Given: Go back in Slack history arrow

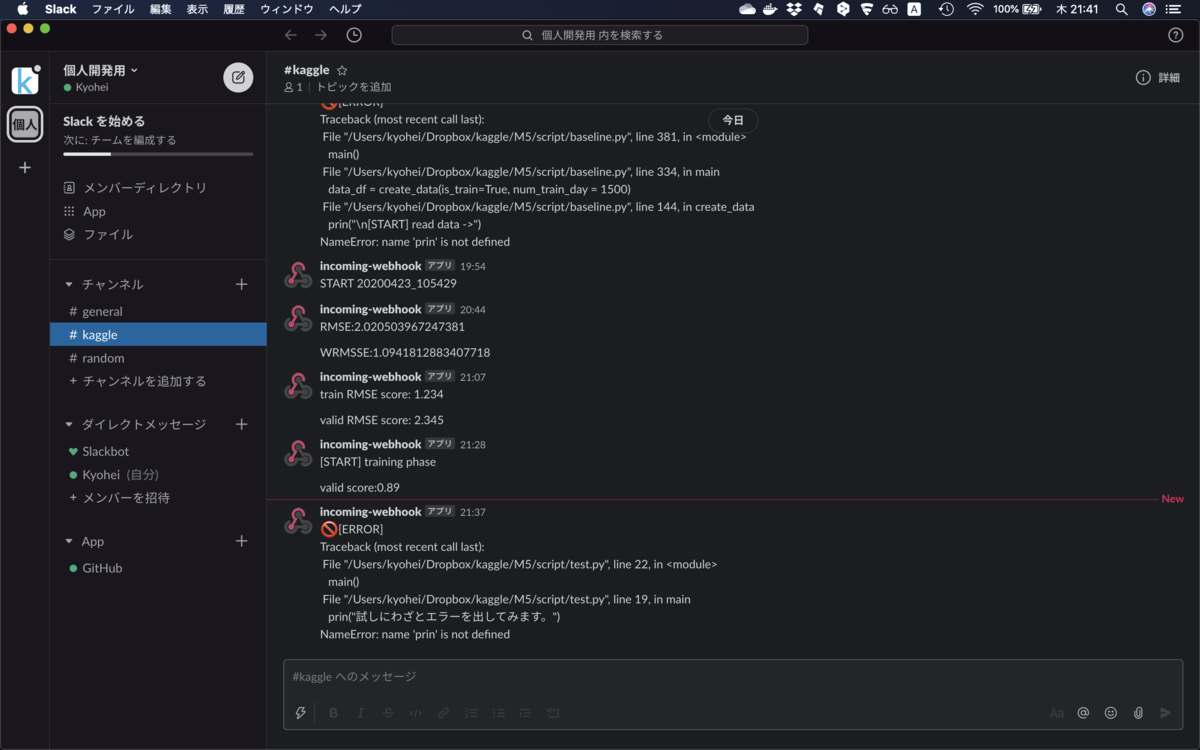Looking at the screenshot, I should pyautogui.click(x=291, y=35).
